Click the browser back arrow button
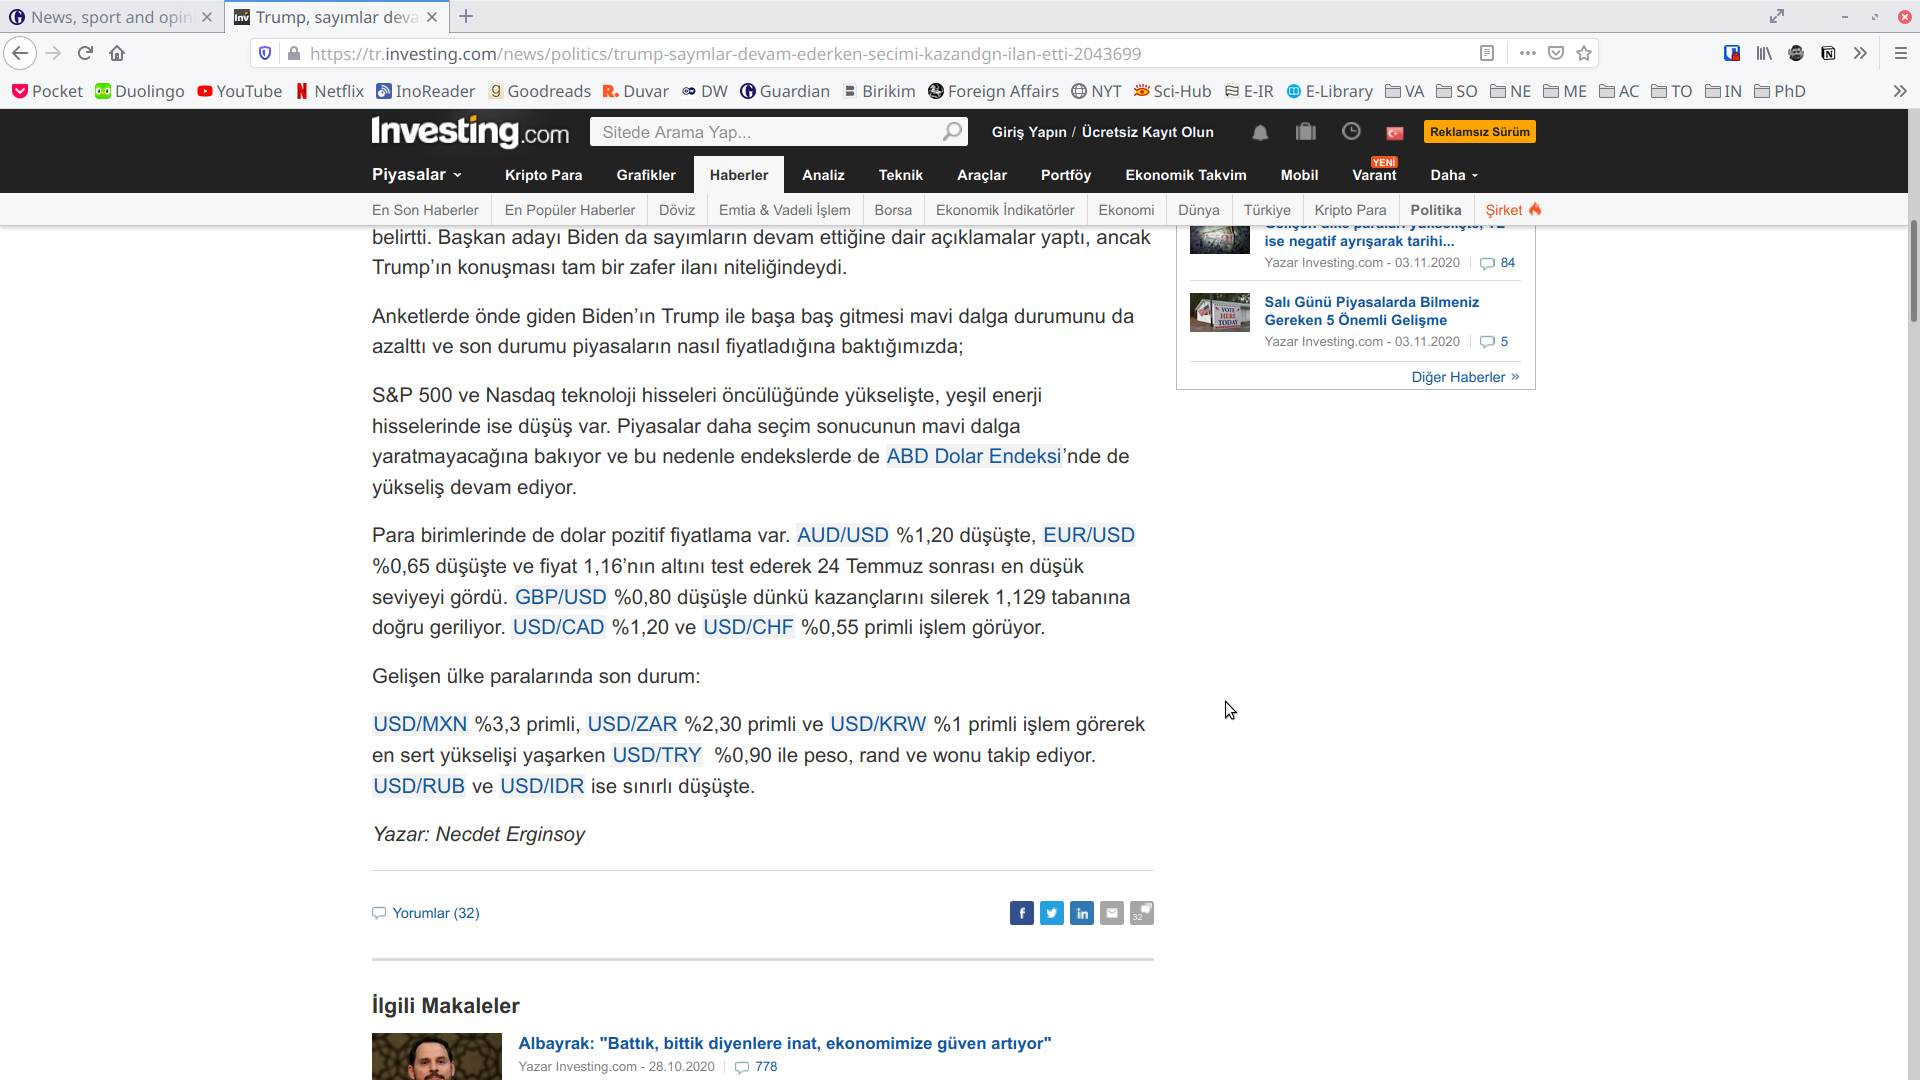The width and height of the screenshot is (1920, 1080). pyautogui.click(x=20, y=53)
